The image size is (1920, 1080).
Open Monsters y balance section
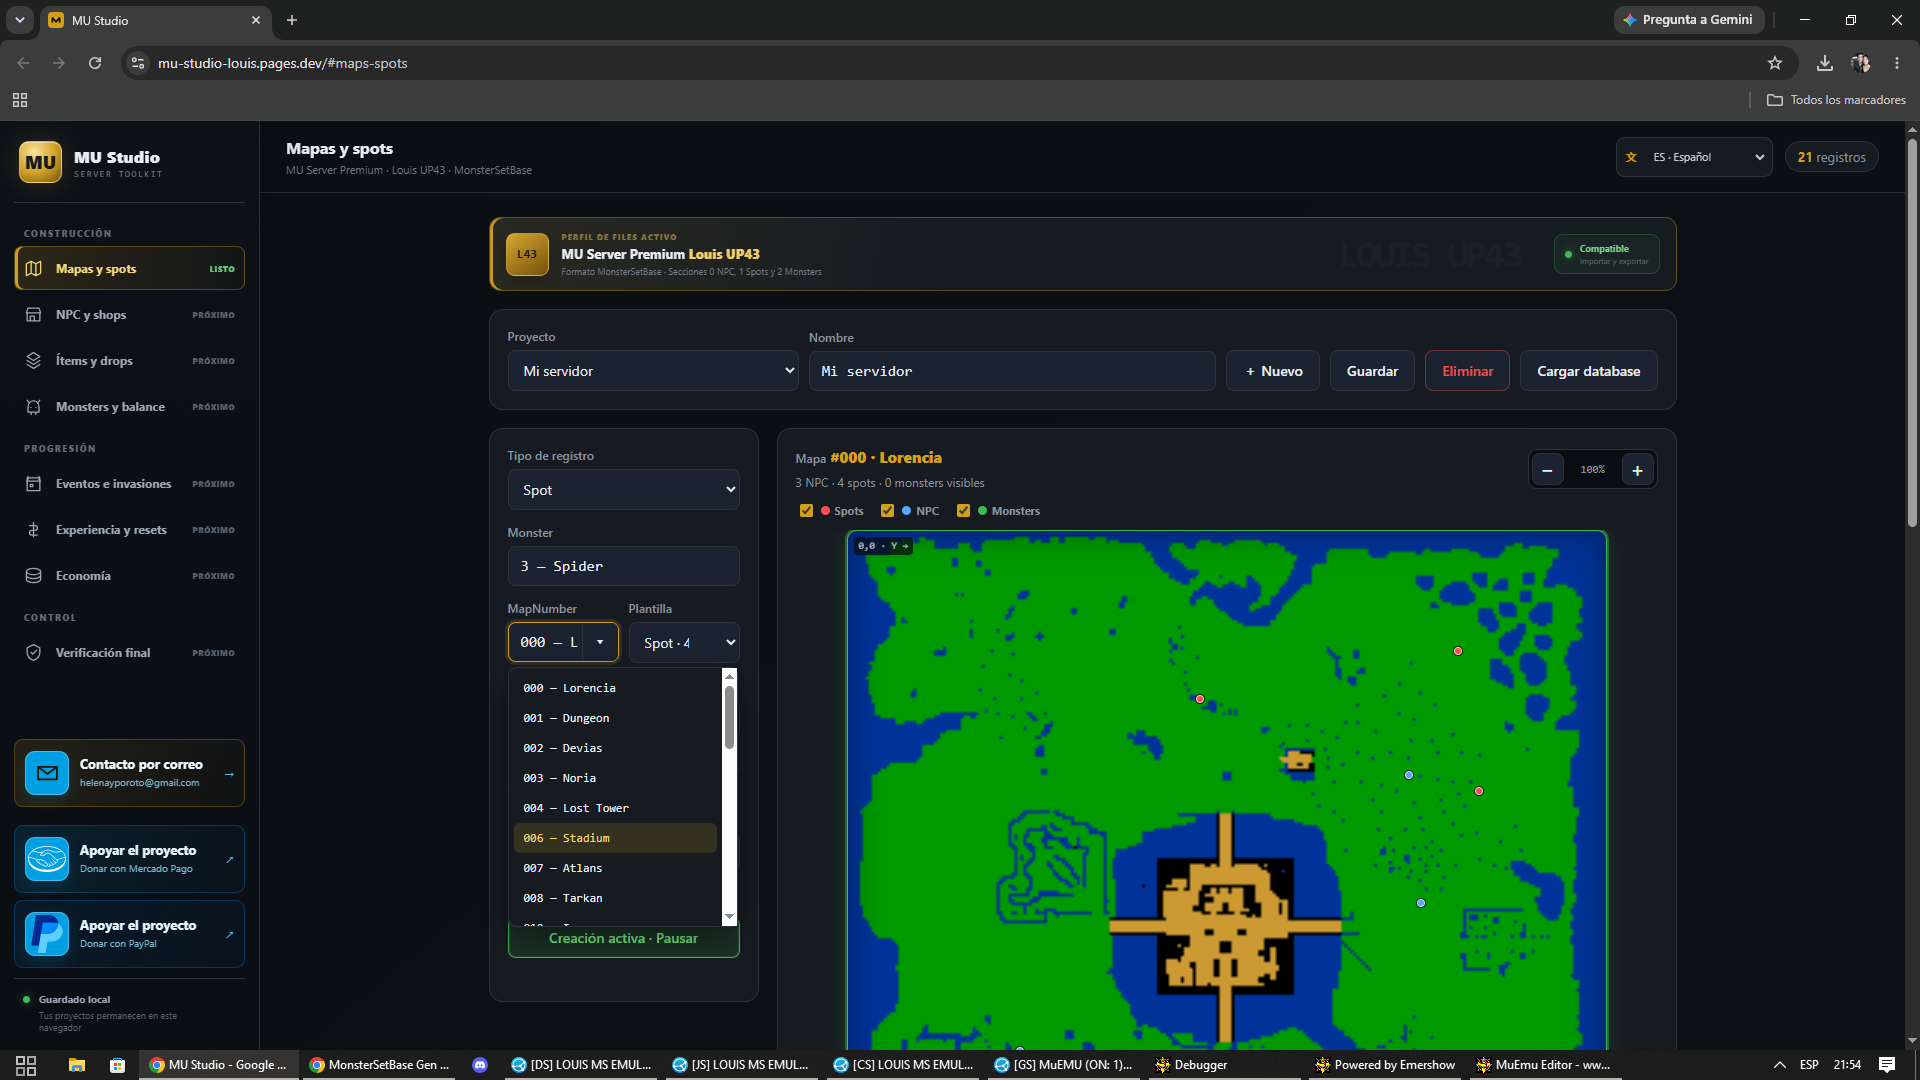tap(130, 407)
